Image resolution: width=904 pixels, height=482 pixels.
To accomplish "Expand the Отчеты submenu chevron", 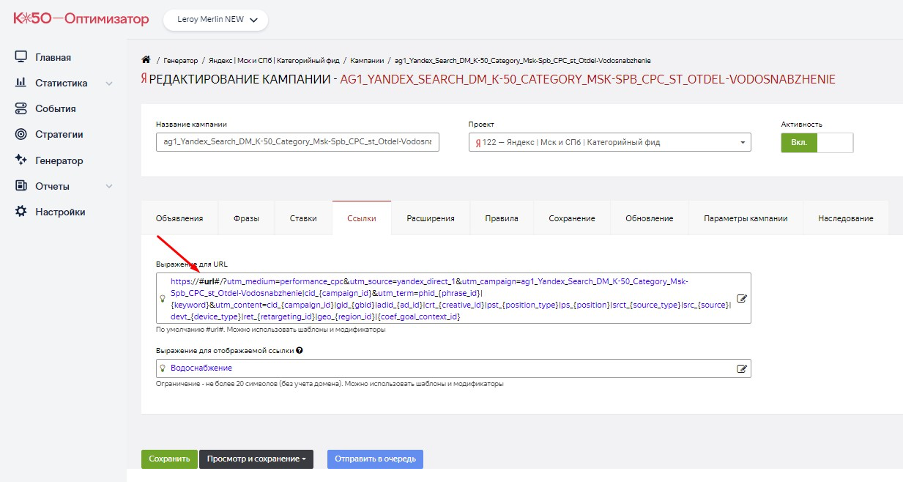I will pos(109,186).
